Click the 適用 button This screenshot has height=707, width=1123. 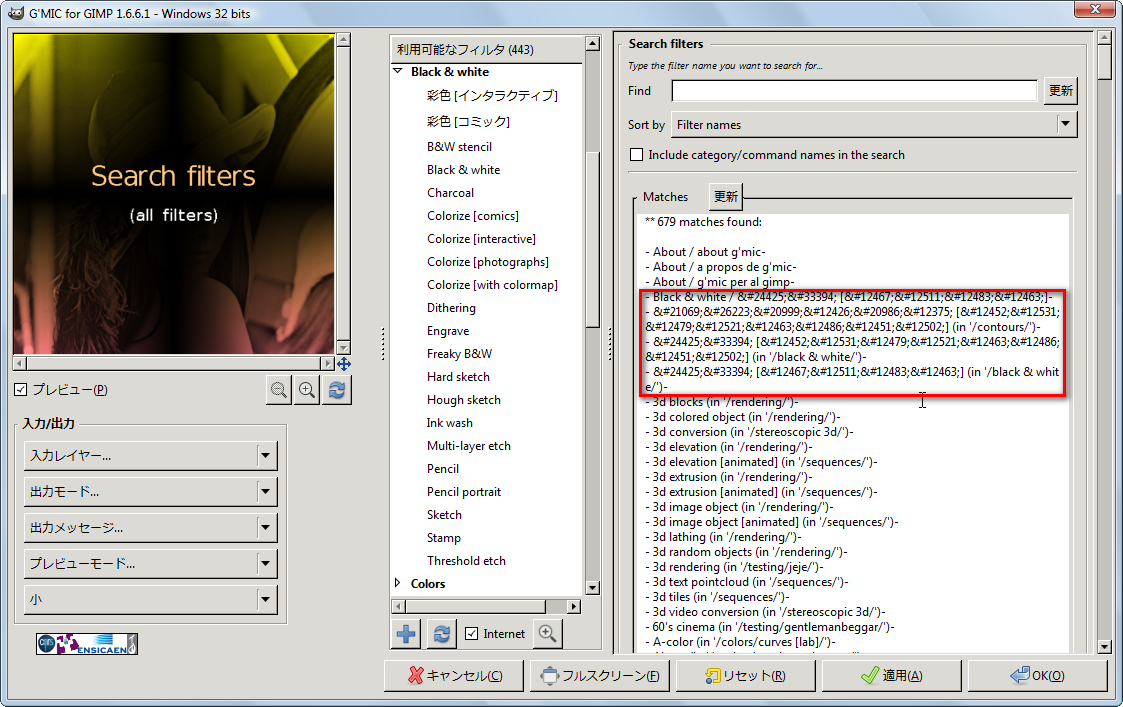pos(892,675)
